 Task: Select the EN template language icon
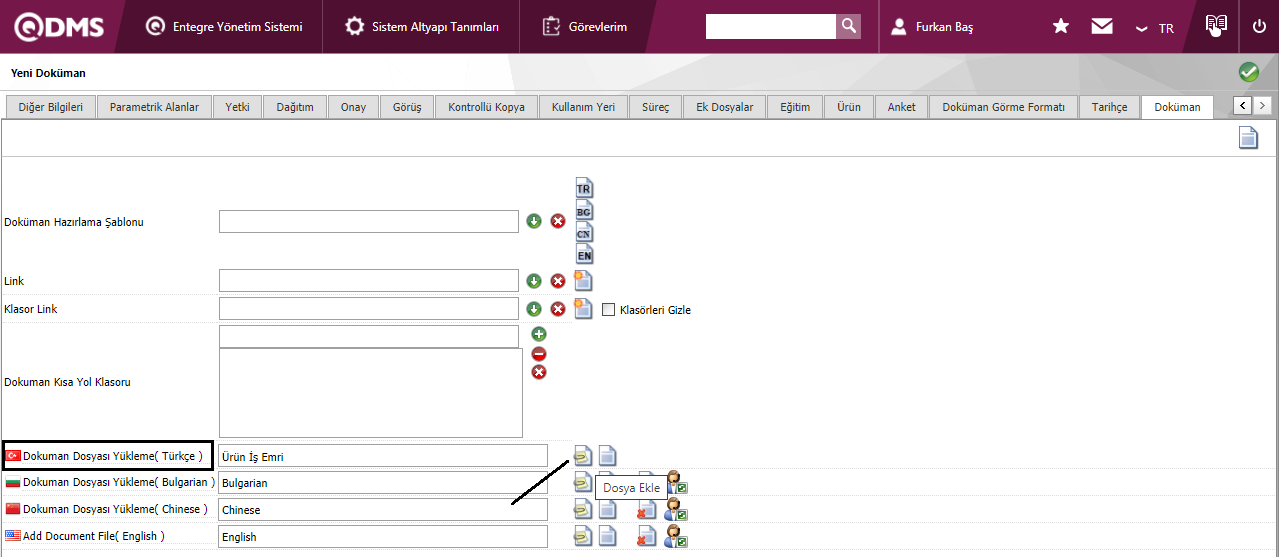[584, 254]
